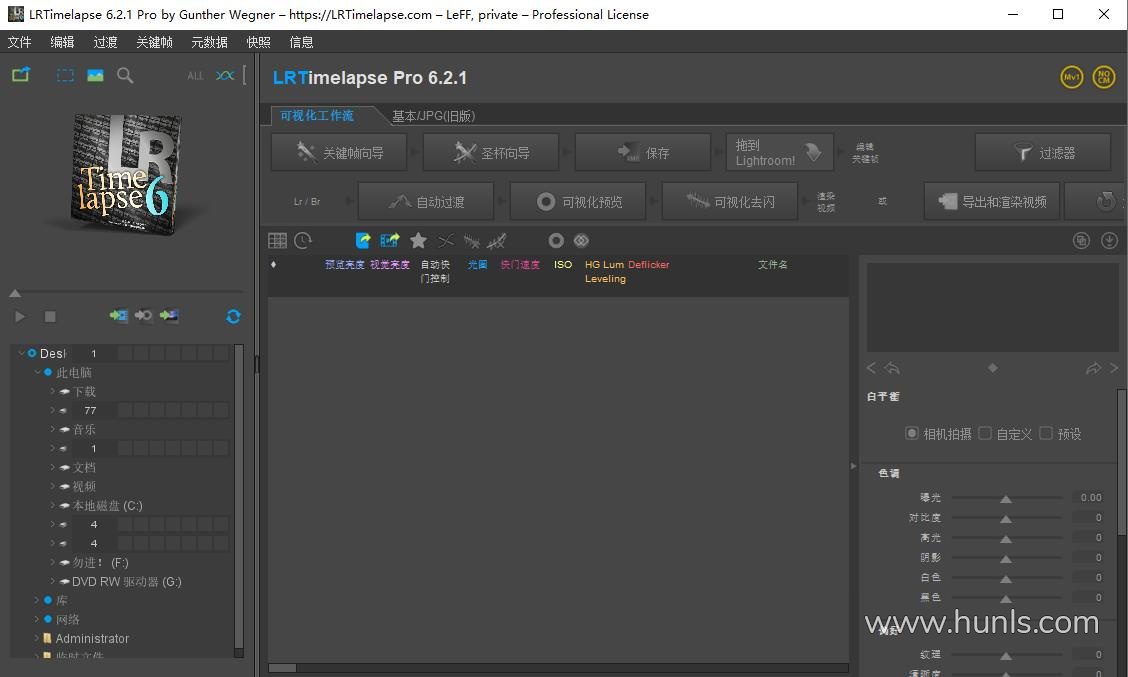Click the 自动过渡 button

426,201
